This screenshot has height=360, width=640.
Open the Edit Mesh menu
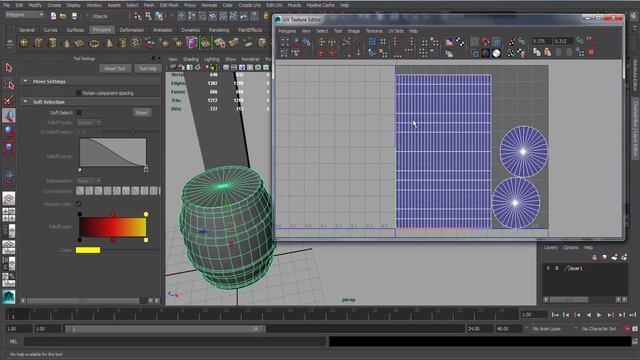(x=169, y=5)
